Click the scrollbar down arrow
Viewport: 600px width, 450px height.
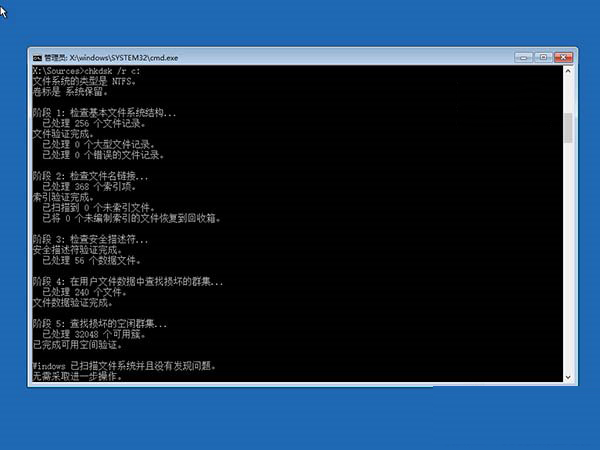568,377
